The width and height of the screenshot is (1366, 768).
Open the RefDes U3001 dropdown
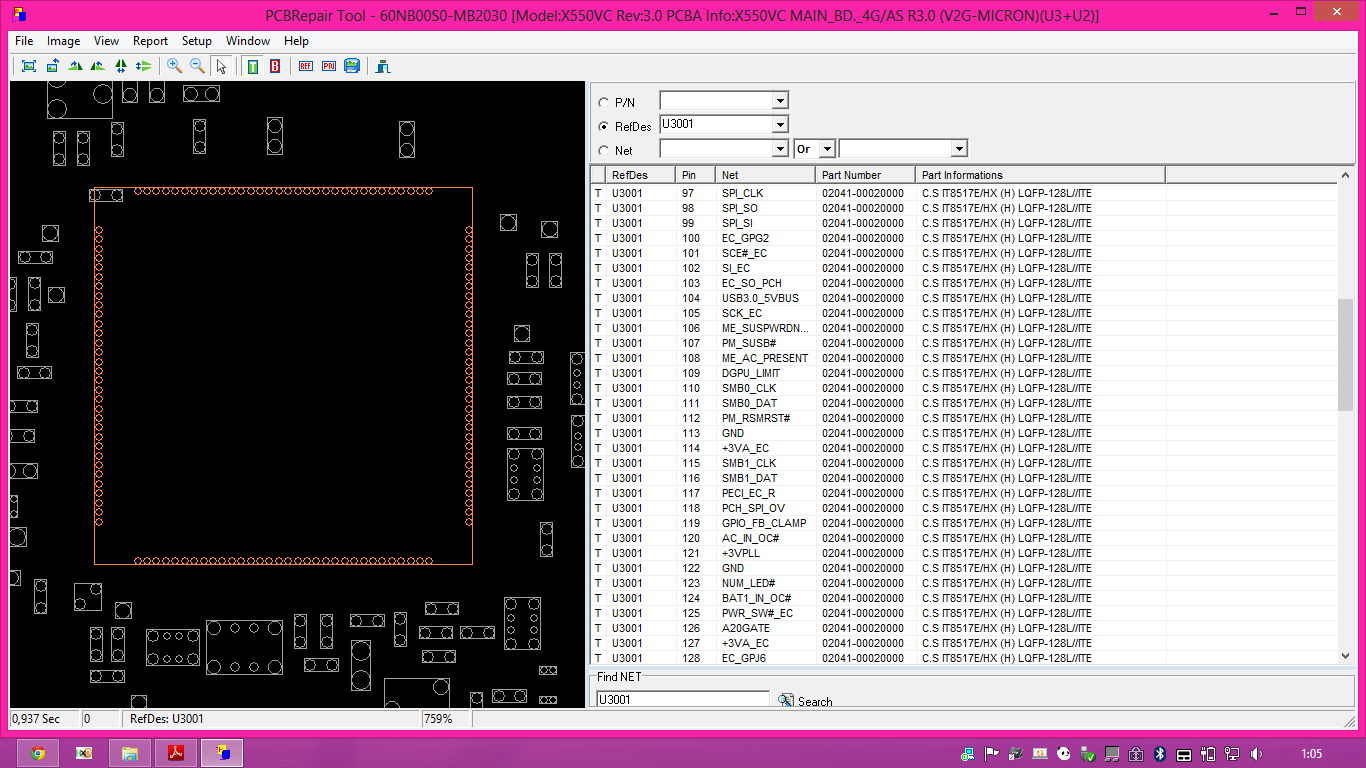780,125
